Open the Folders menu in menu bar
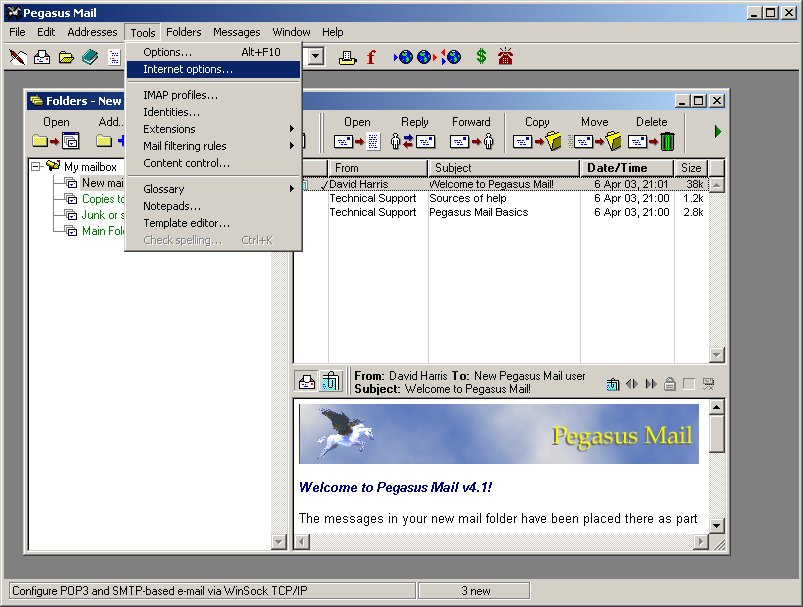 click(183, 32)
